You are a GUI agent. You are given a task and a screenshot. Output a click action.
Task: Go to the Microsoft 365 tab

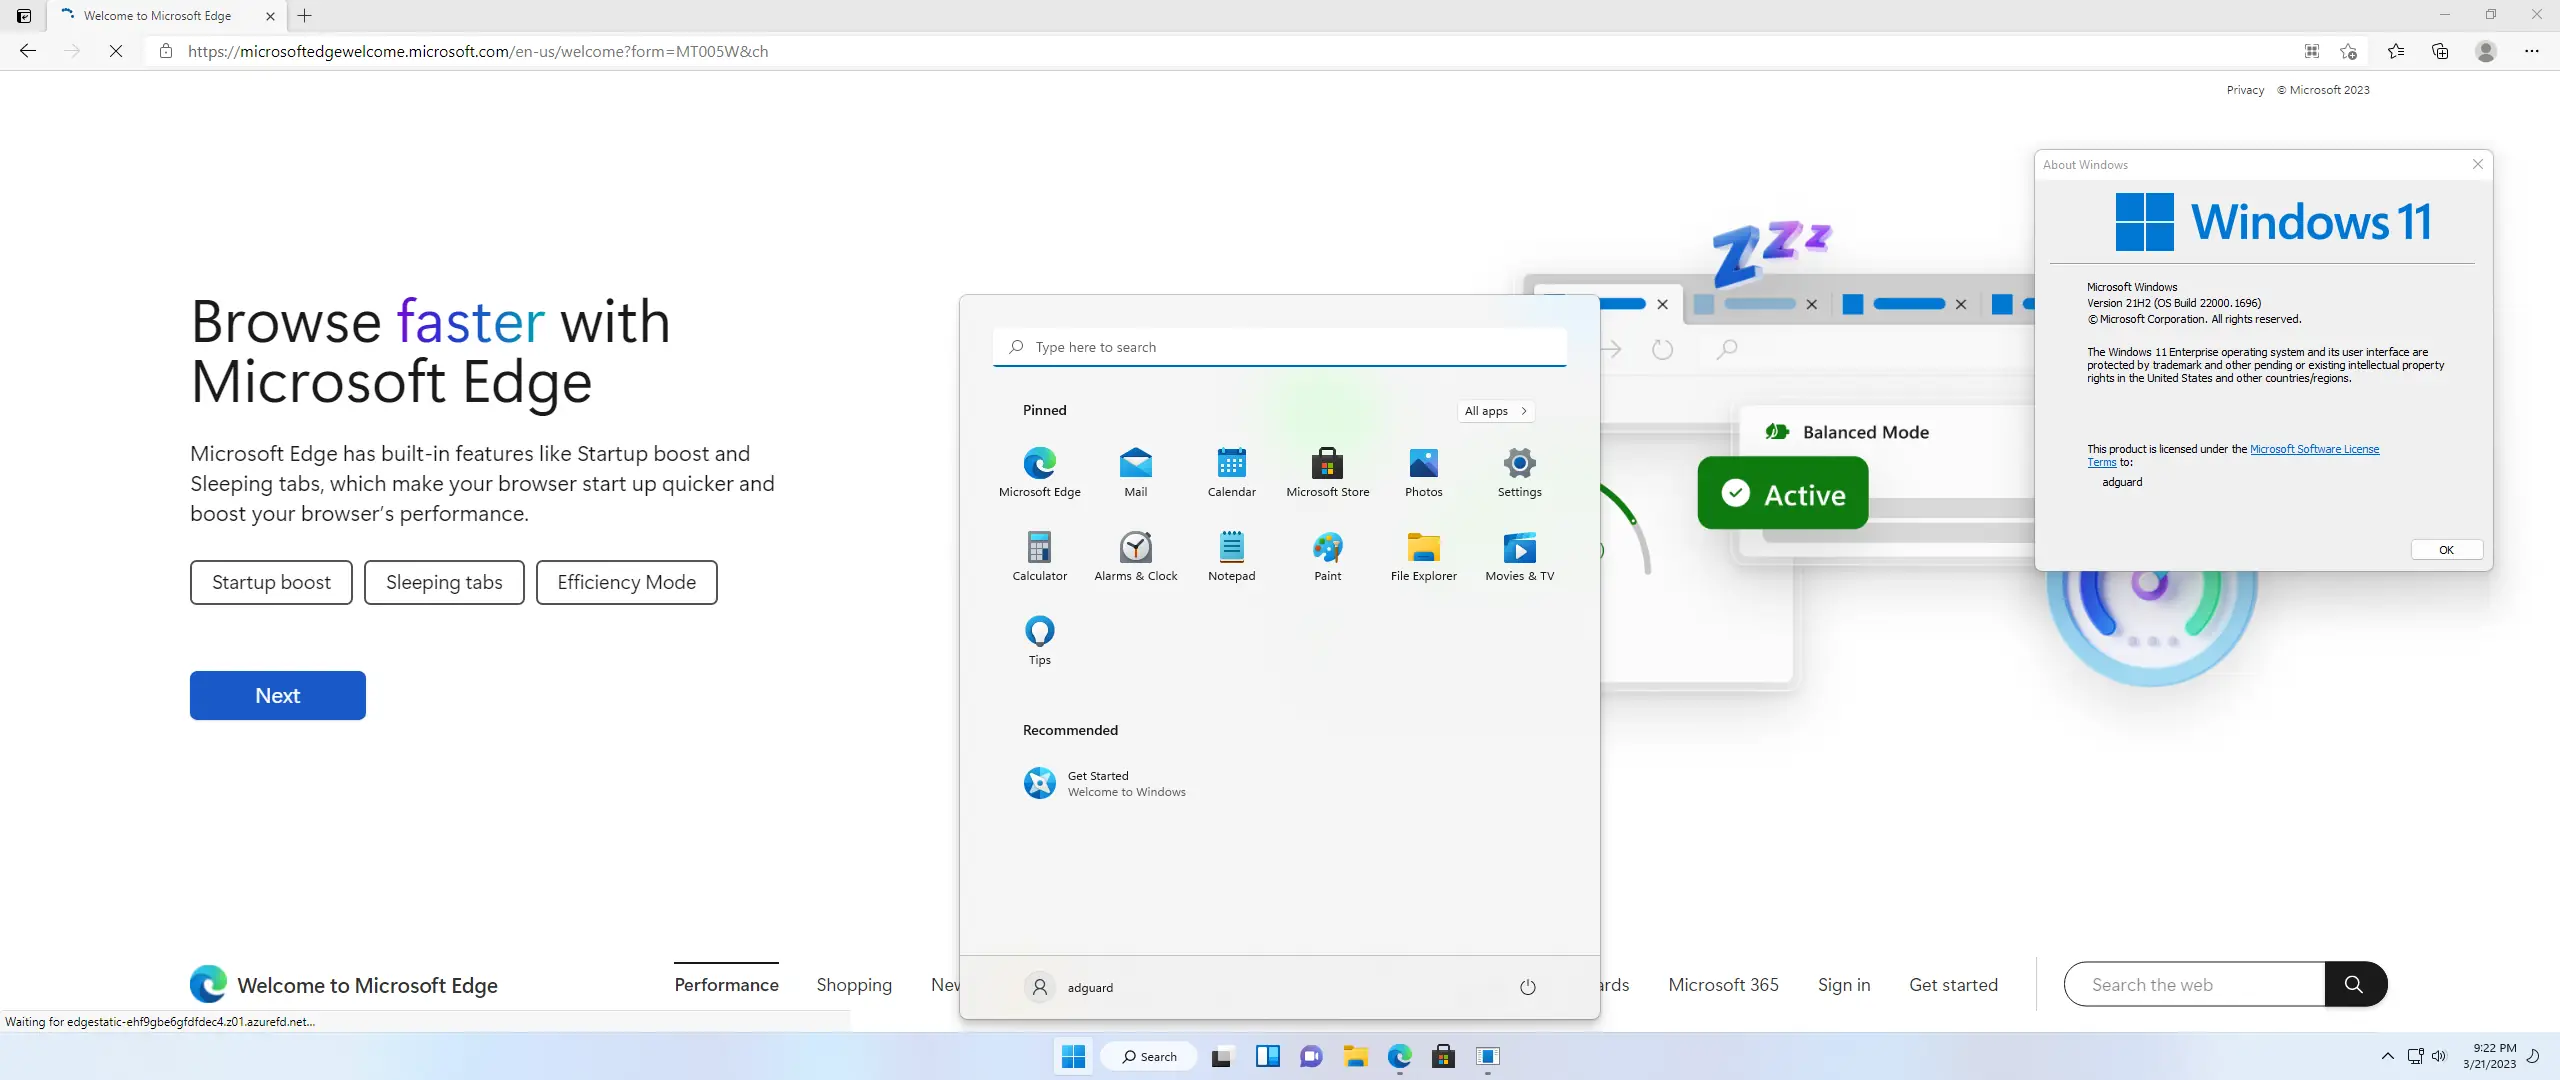click(1723, 985)
